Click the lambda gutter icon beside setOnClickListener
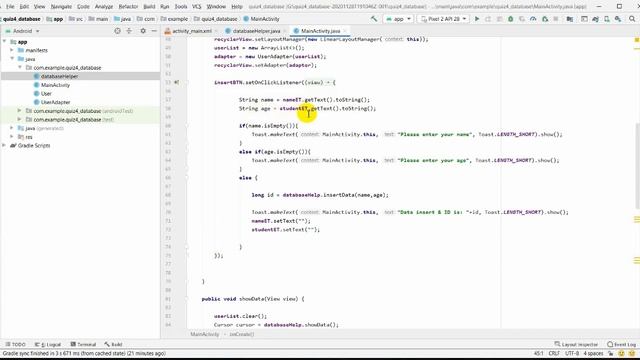Viewport: 640px width, 360px height. [x=176, y=82]
